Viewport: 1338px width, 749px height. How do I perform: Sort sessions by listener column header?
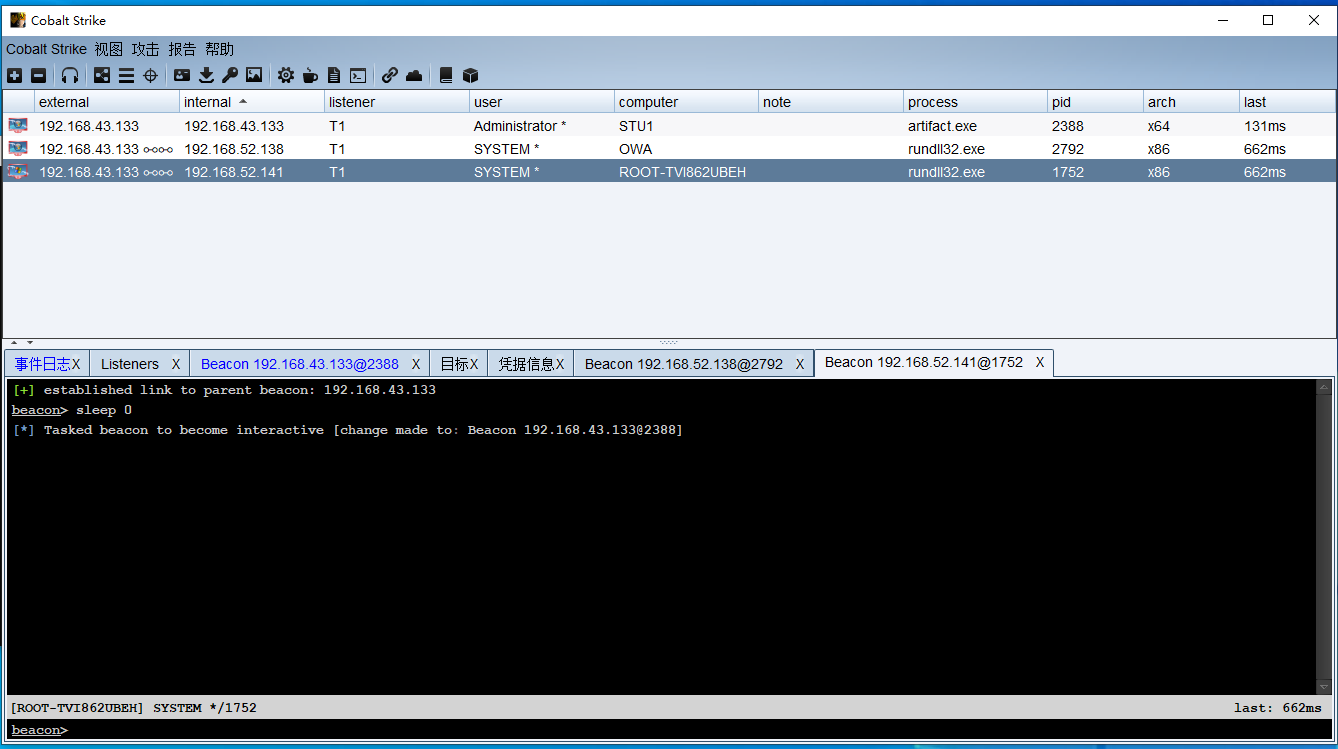click(x=397, y=102)
